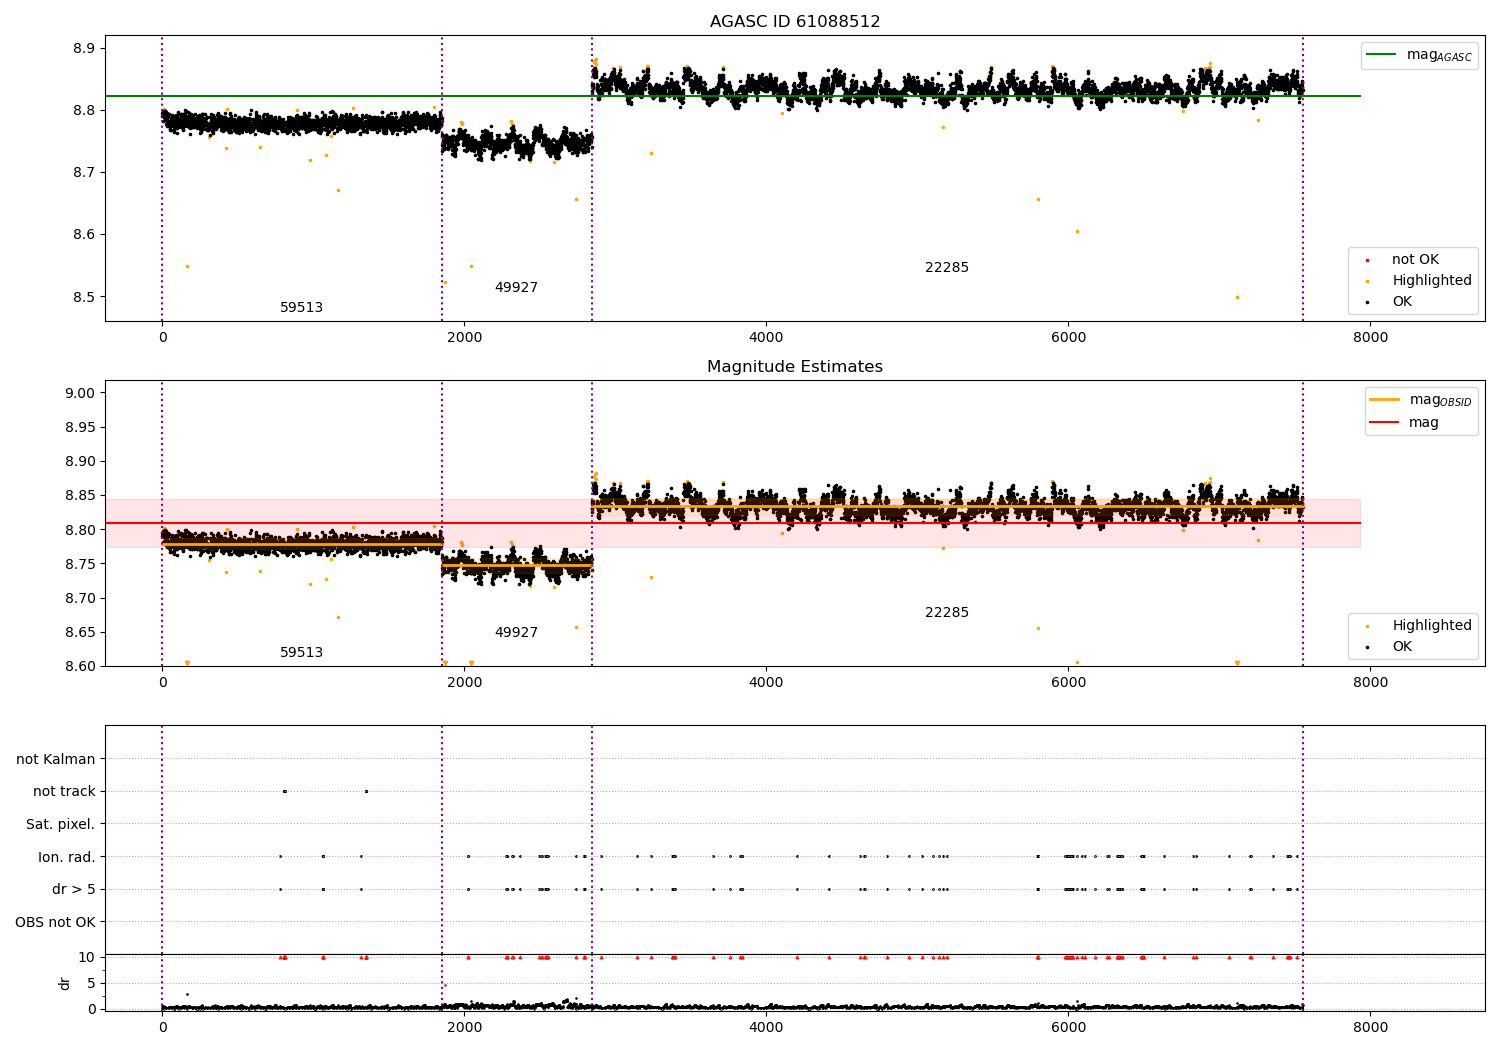
Task: Click OBSID label 22285 in middle plot
Action: pyautogui.click(x=946, y=613)
